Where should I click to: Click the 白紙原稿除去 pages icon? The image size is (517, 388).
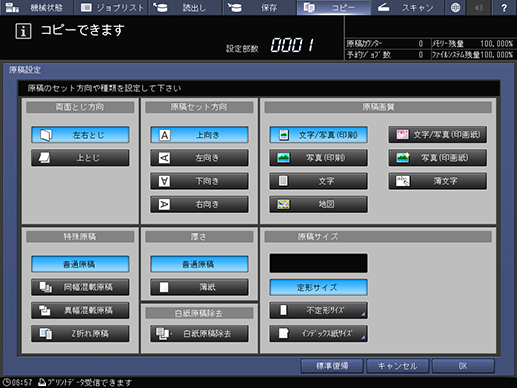(x=163, y=334)
